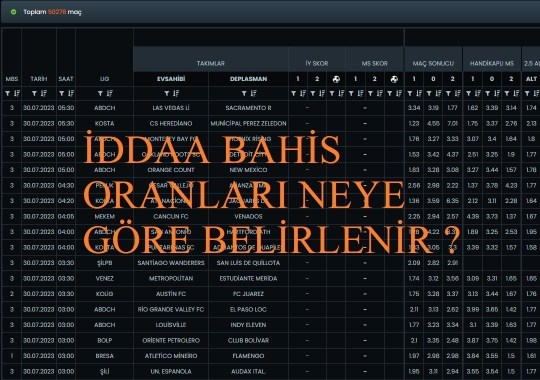This screenshot has width=540, height=380.
Task: Select the Atletico Mineiro vs Flamengo row
Action: coord(270,356)
